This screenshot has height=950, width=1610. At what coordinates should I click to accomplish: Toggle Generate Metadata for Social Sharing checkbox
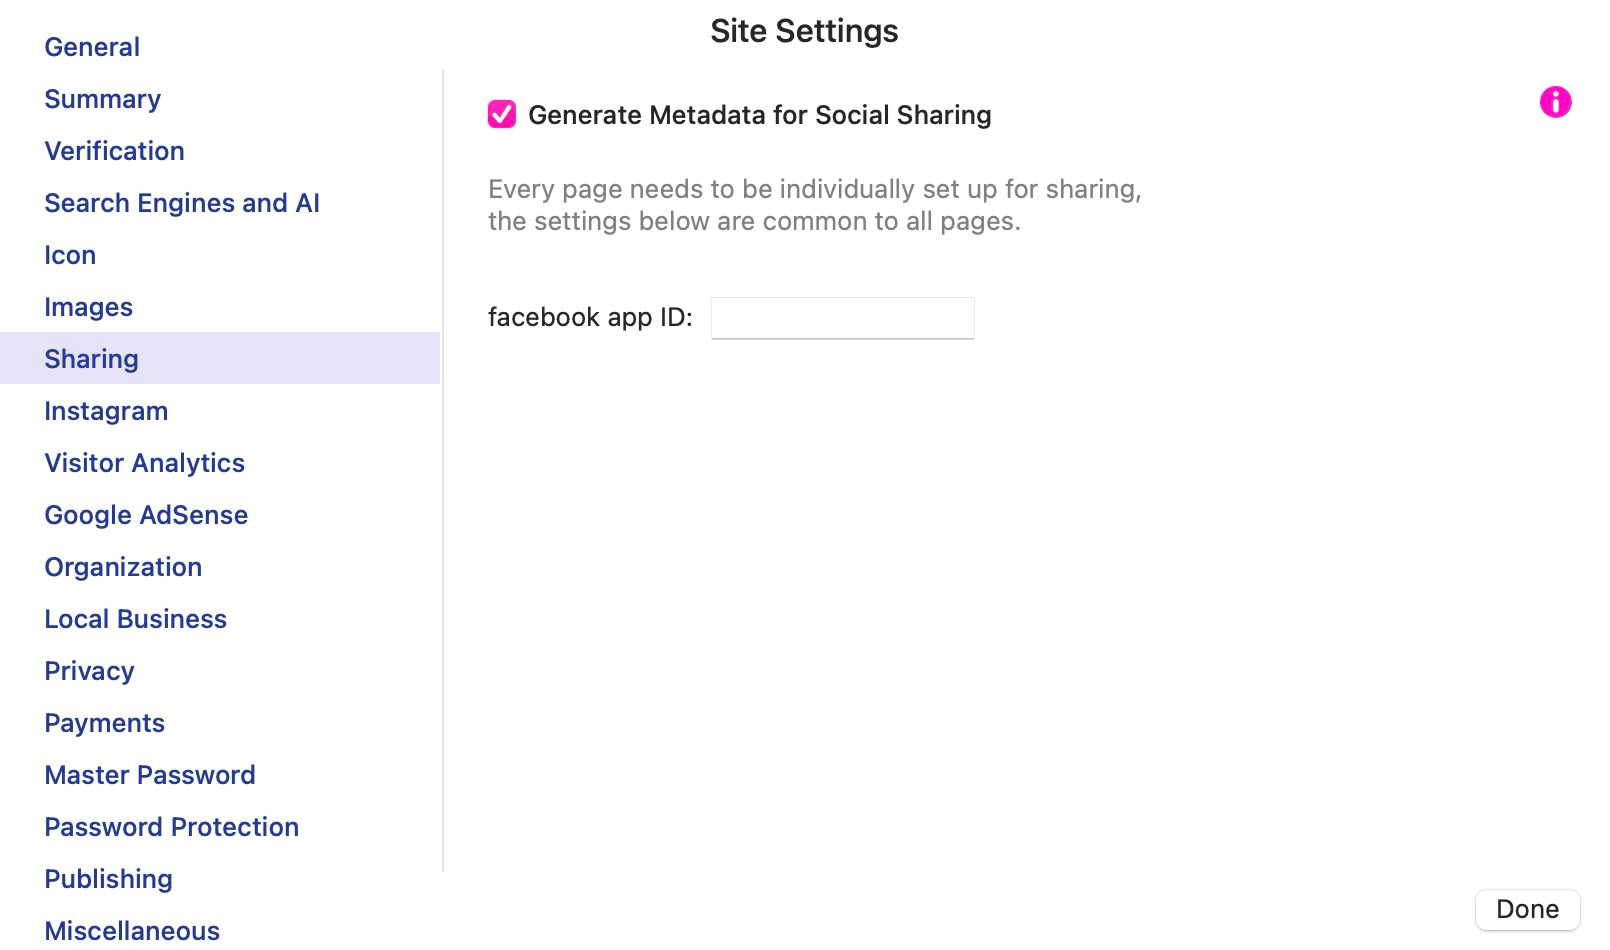tap(502, 115)
